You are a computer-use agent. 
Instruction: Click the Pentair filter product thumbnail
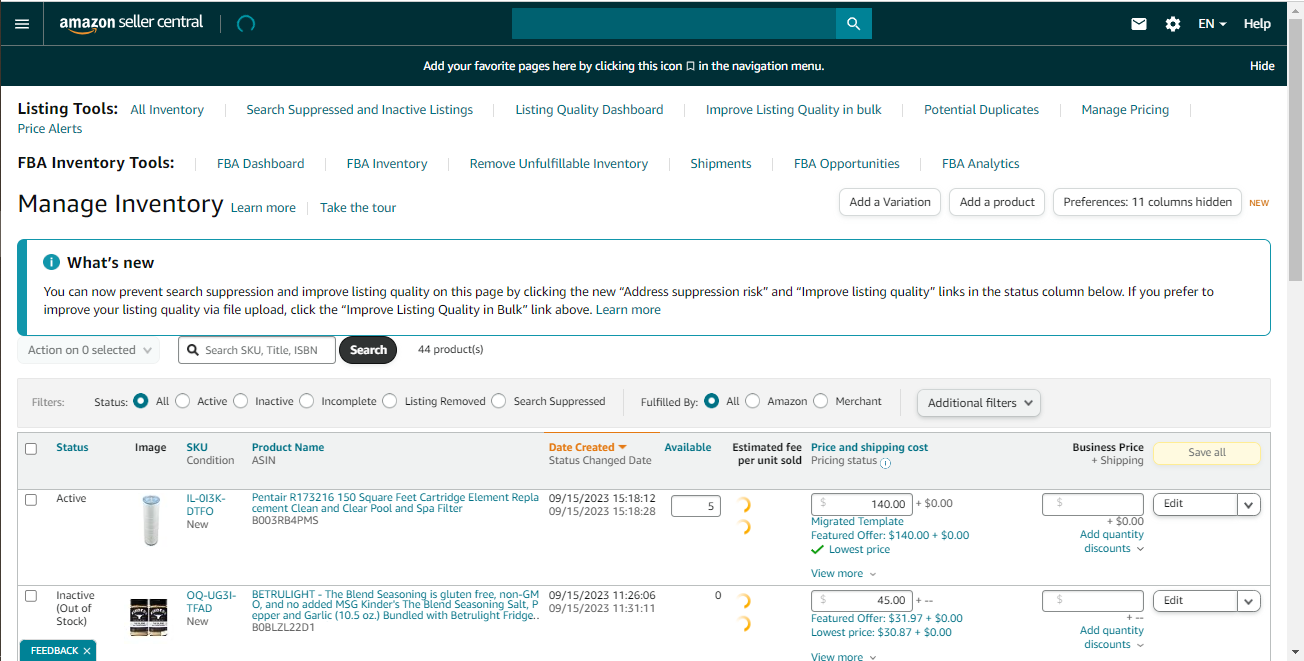tap(150, 520)
